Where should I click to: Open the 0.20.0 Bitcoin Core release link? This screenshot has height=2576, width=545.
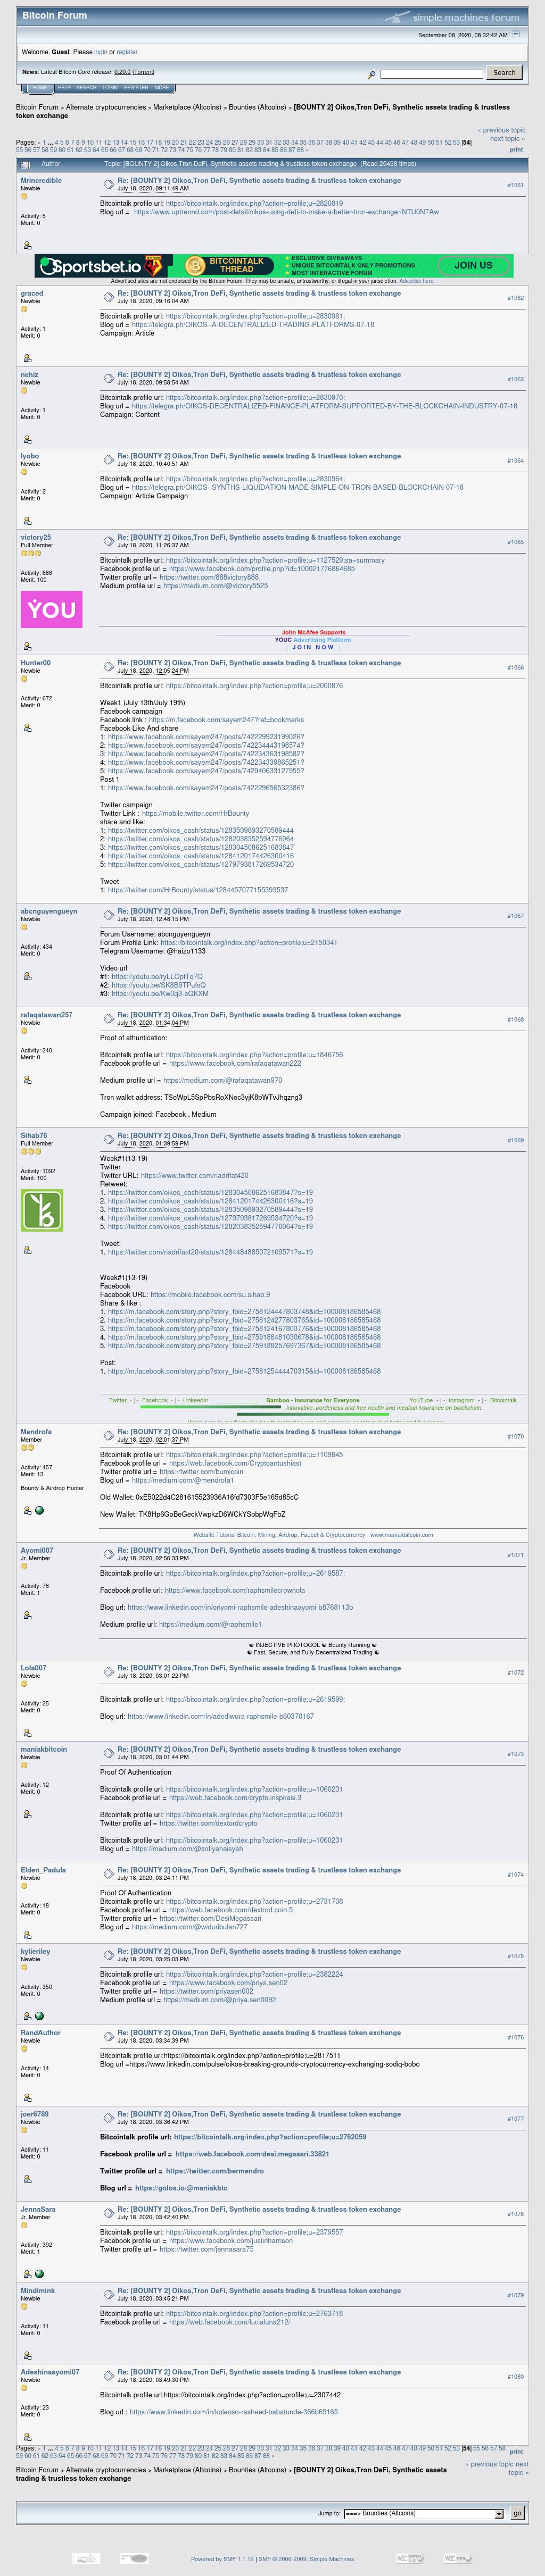(x=122, y=72)
